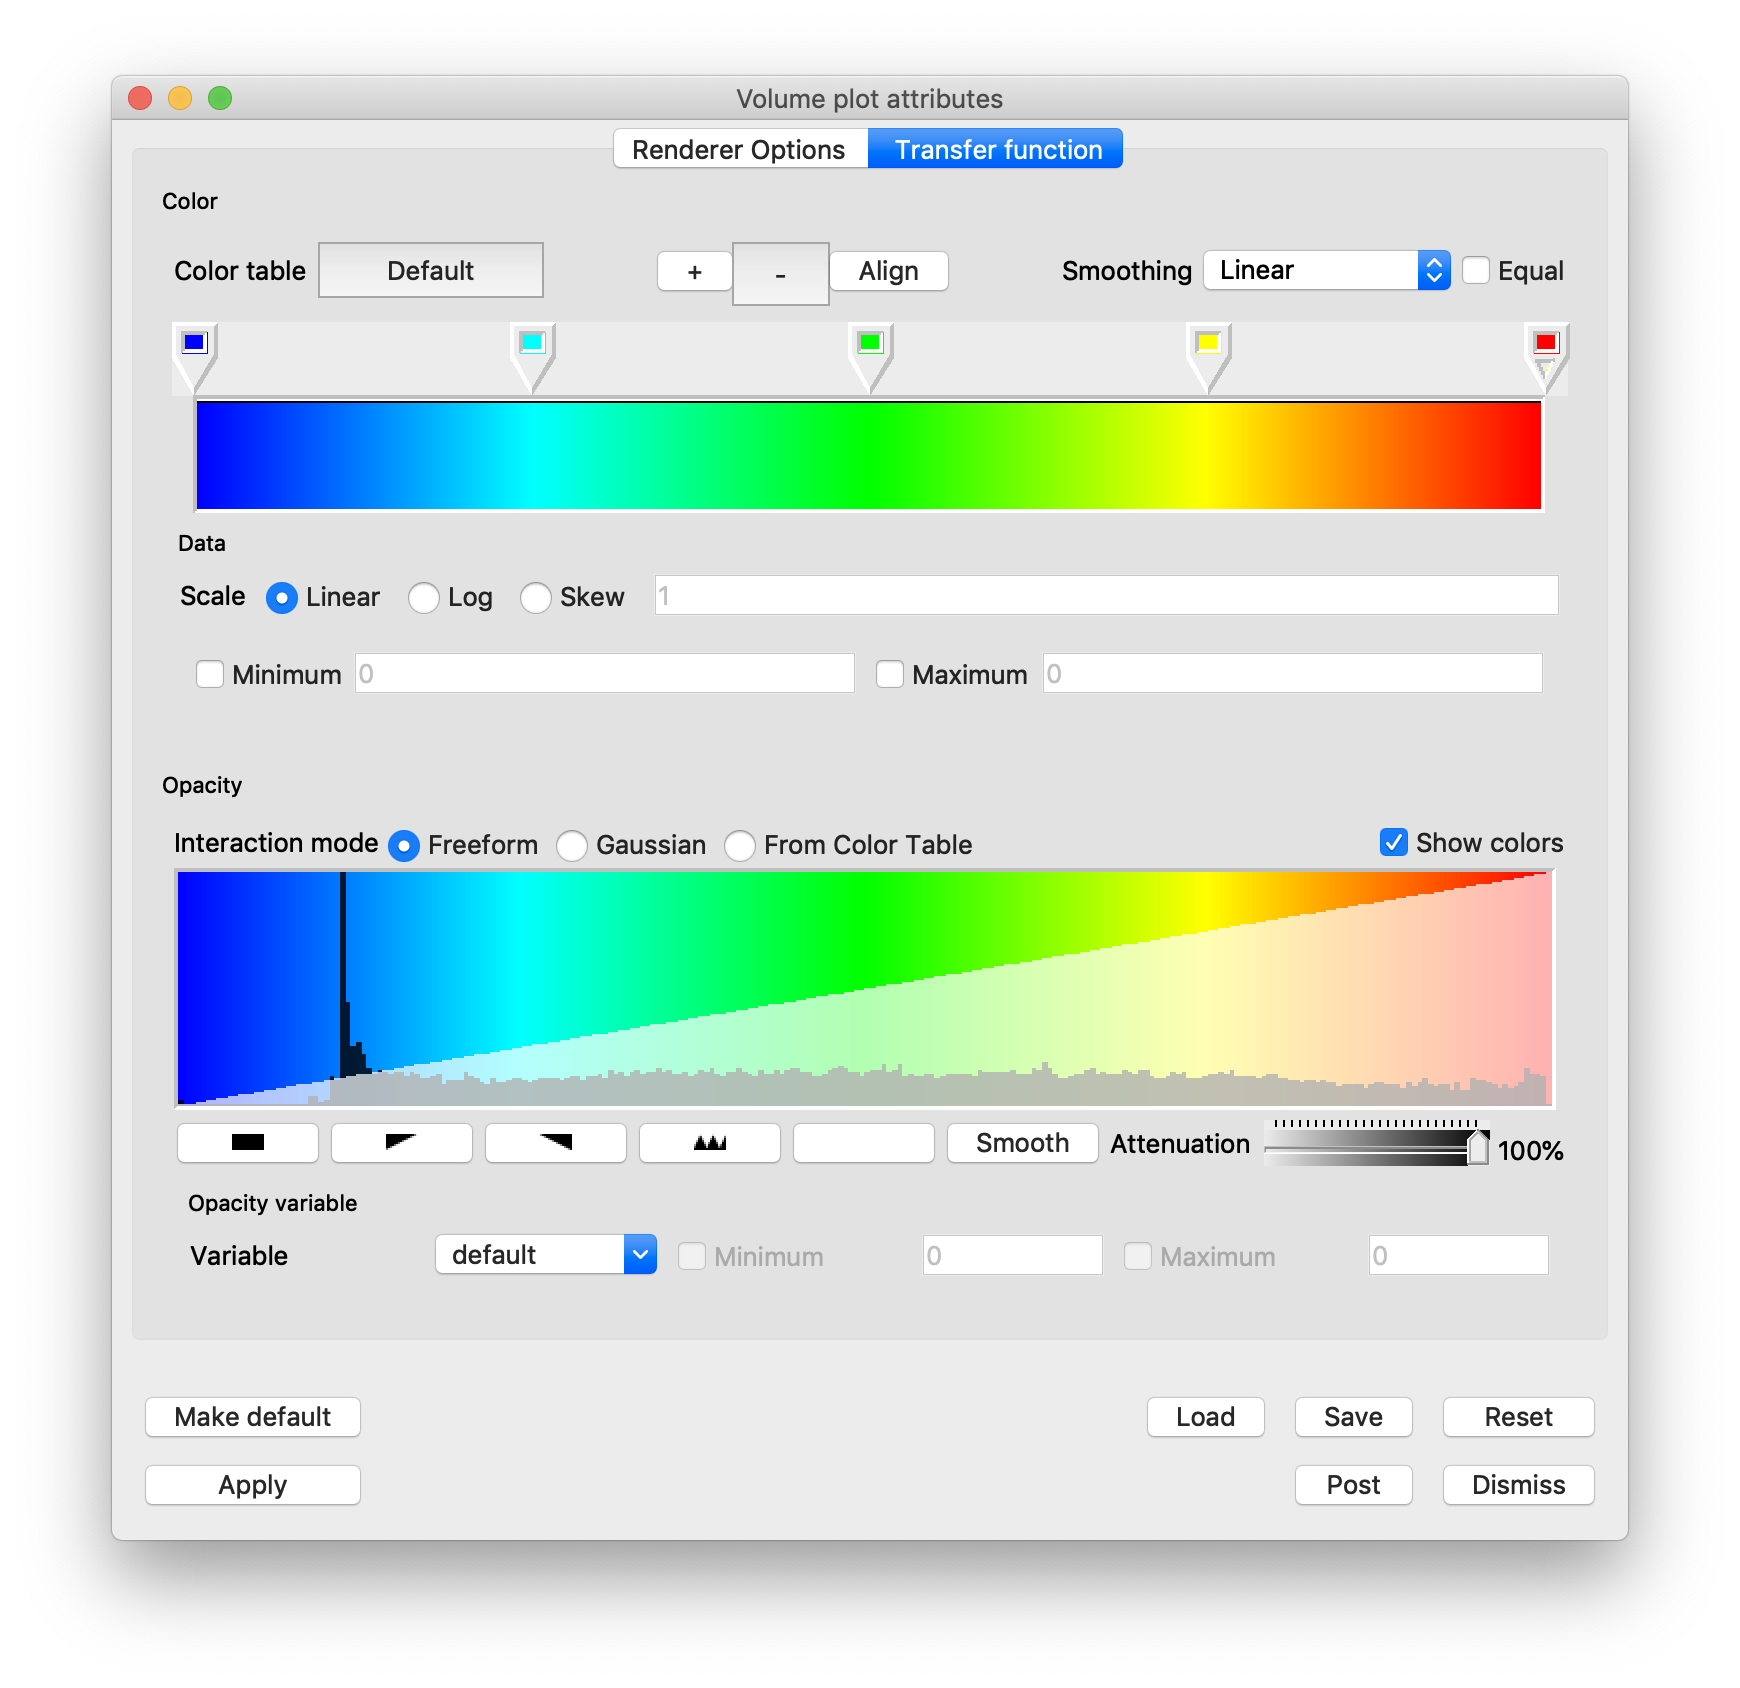This screenshot has height=1688, width=1740.
Task: Enable the Data Maximum checkbox
Action: [x=890, y=674]
